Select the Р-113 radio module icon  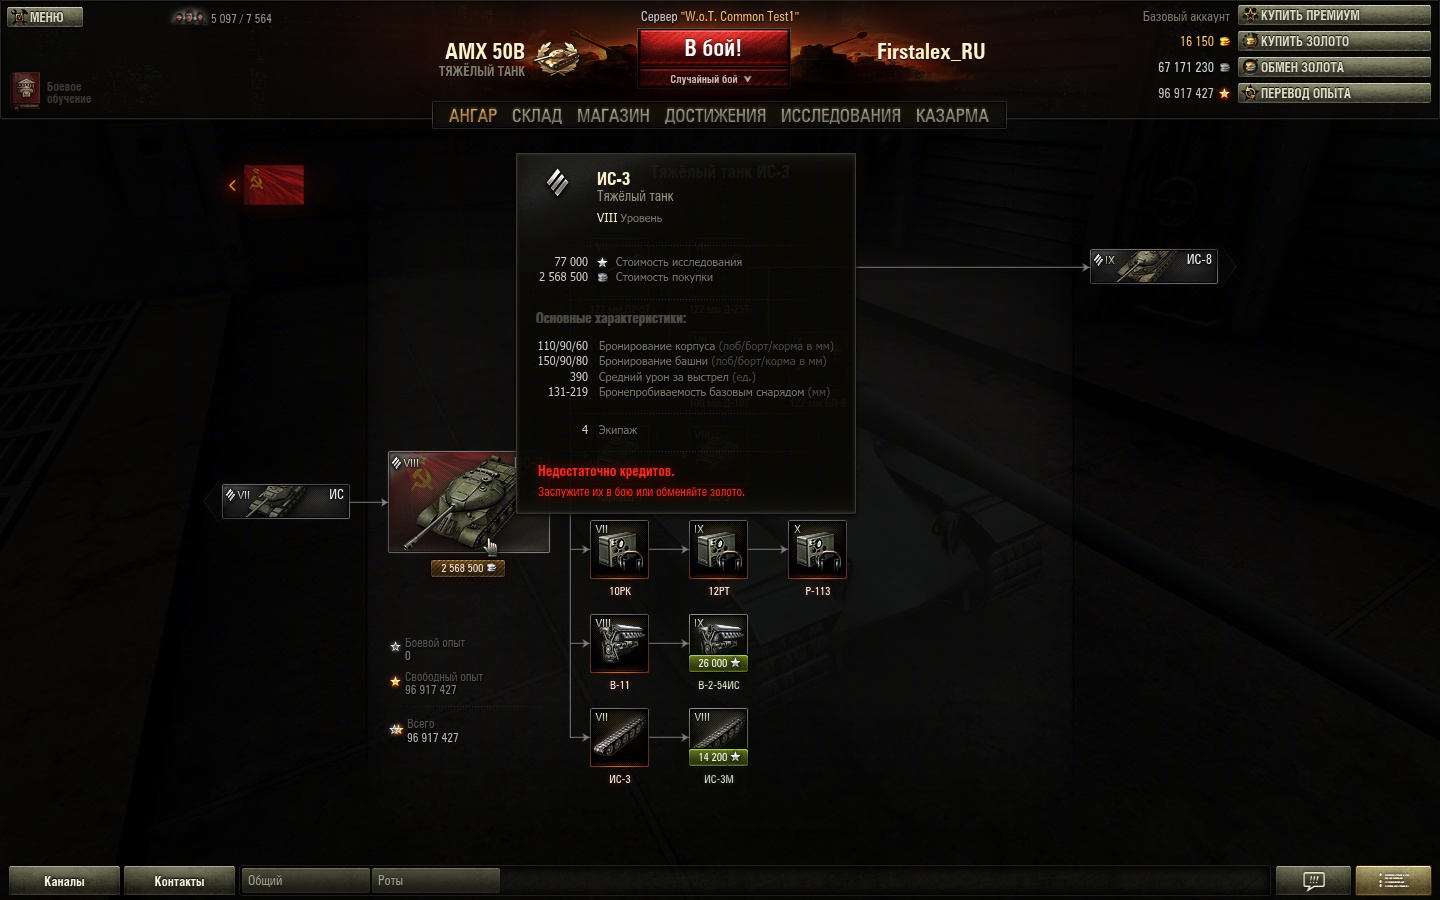(817, 549)
